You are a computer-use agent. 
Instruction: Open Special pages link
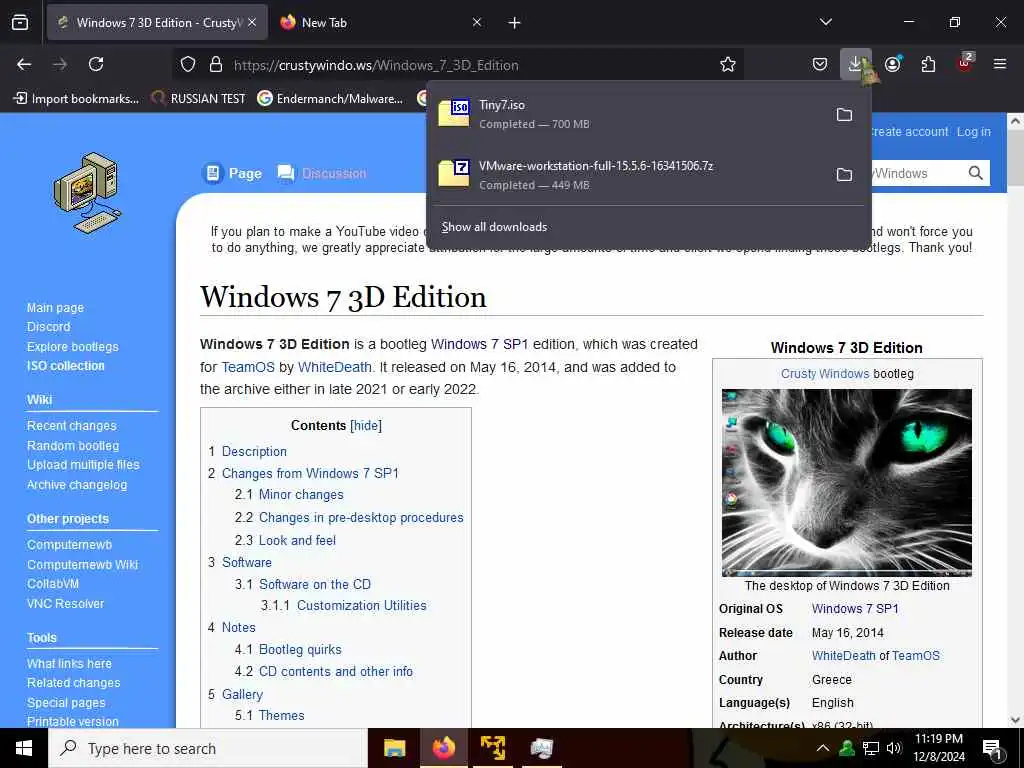pos(66,703)
